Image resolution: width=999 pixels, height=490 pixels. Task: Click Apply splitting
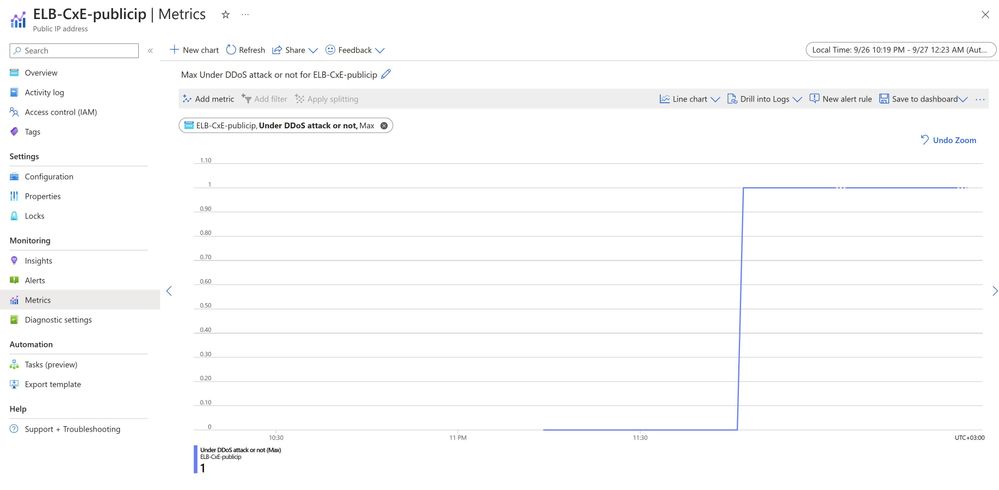[x=327, y=99]
